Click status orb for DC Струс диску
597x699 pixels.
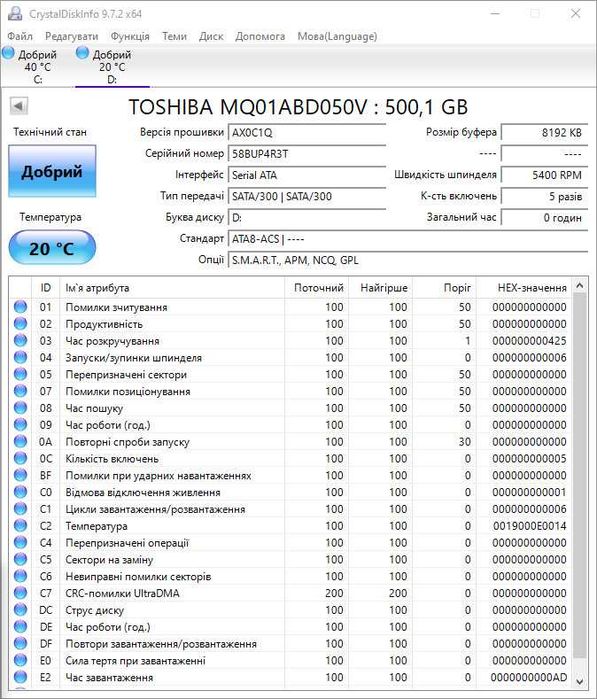click(x=21, y=610)
